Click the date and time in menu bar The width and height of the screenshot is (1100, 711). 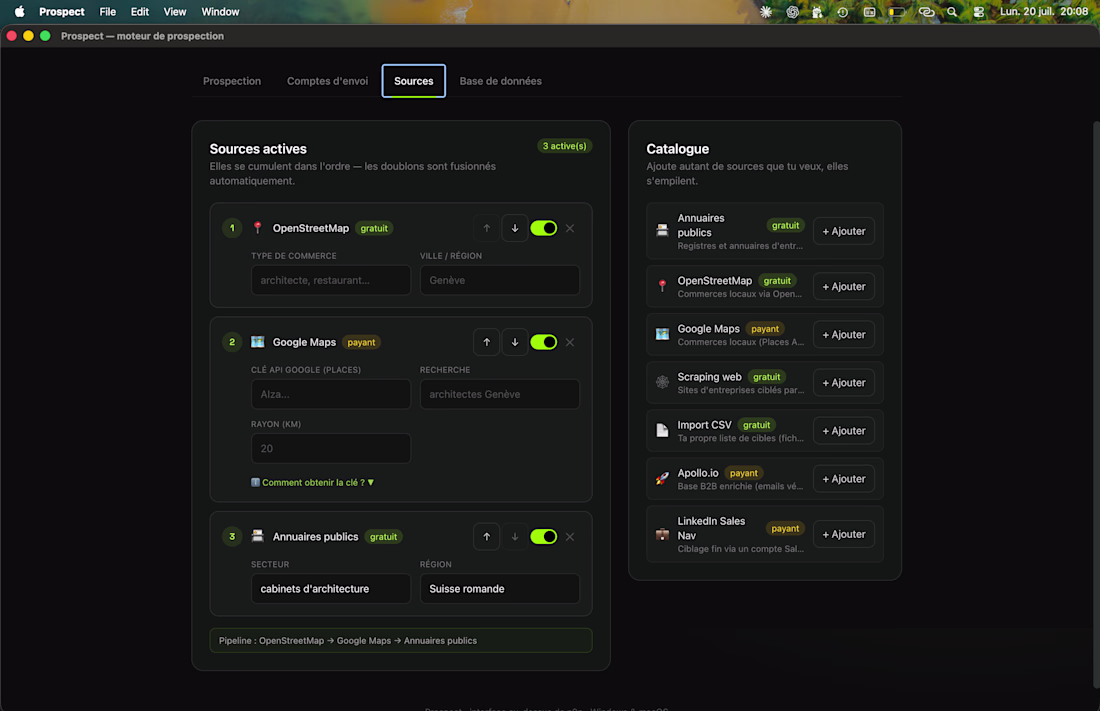(x=1043, y=12)
